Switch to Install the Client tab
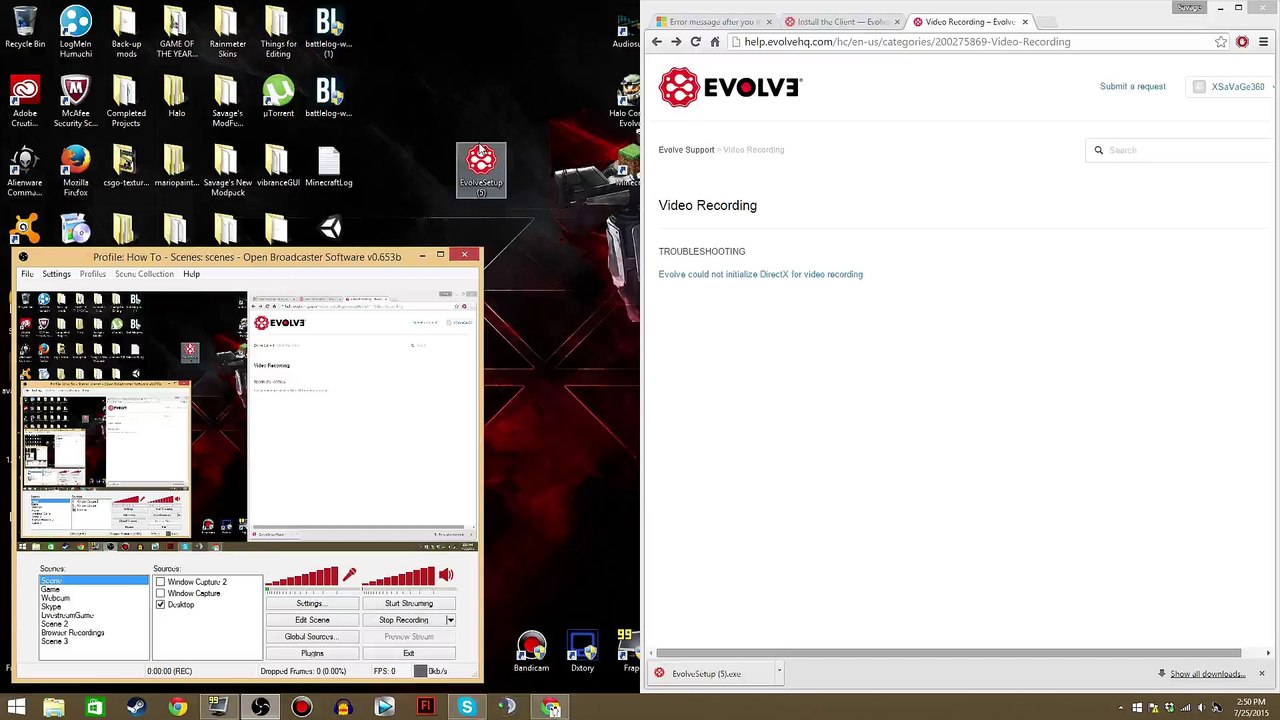The height and width of the screenshot is (720, 1280). tap(843, 22)
